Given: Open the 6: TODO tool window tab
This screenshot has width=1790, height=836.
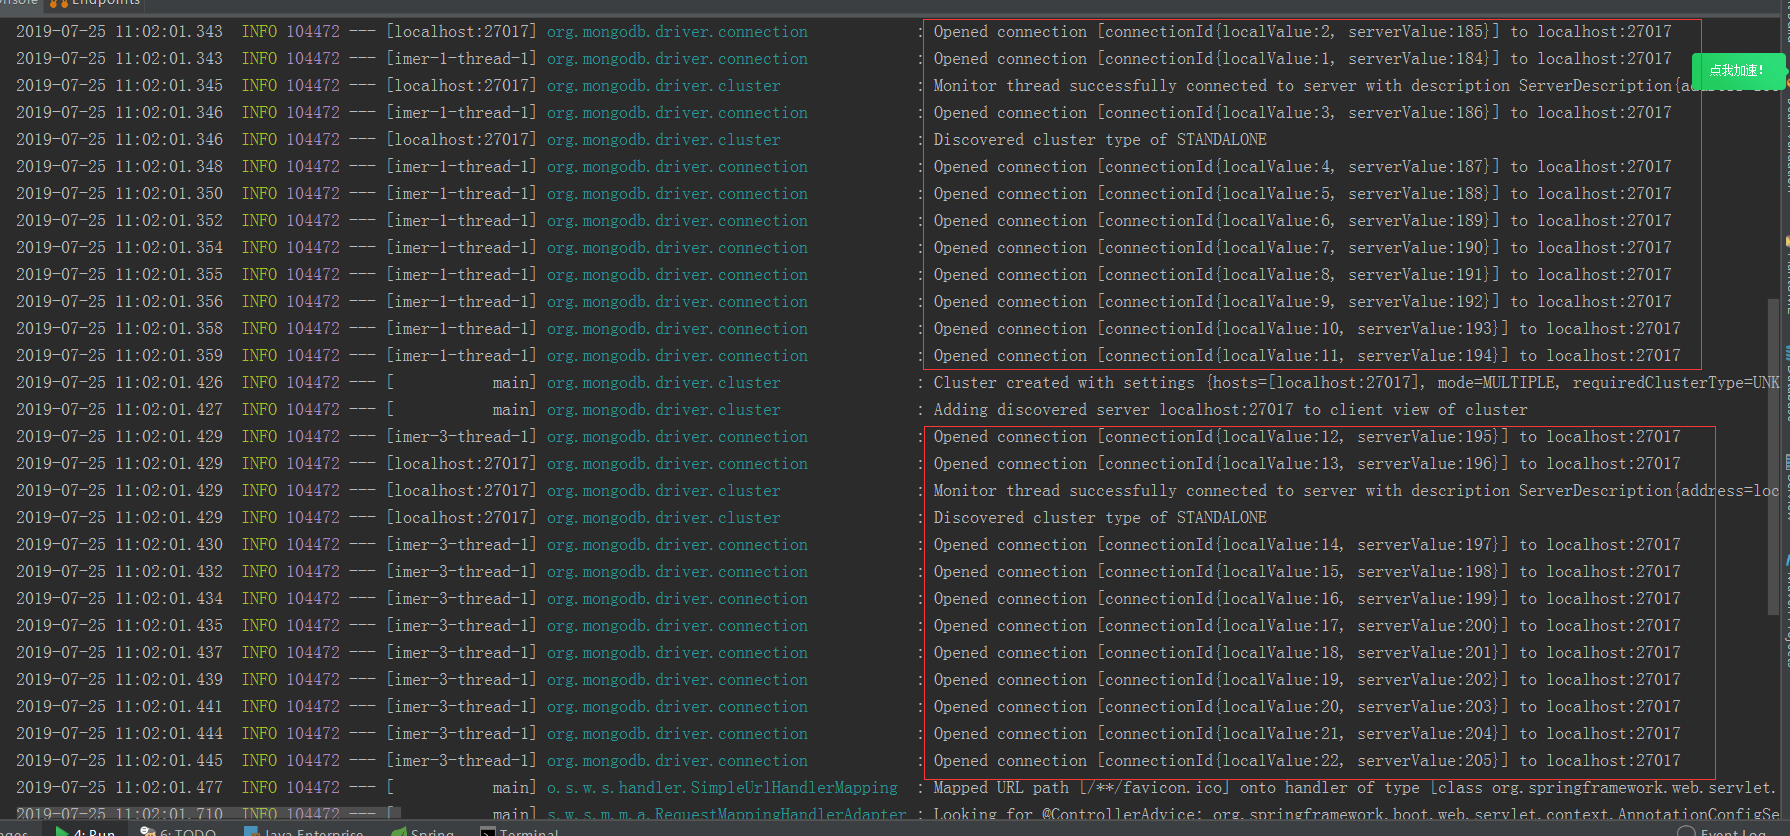Looking at the screenshot, I should click(x=178, y=831).
